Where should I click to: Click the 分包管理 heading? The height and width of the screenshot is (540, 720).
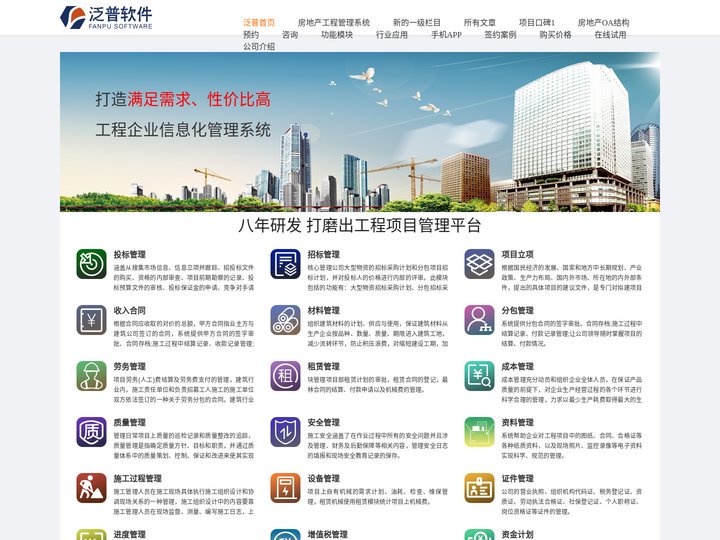point(518,310)
